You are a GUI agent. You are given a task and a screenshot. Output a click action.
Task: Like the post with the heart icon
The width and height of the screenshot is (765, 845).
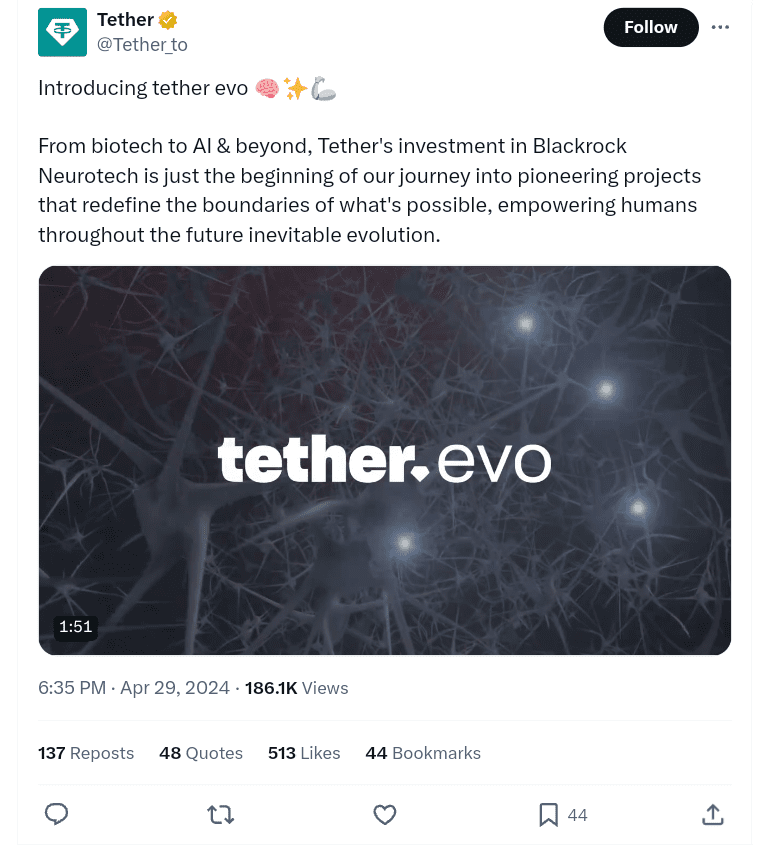click(x=385, y=814)
